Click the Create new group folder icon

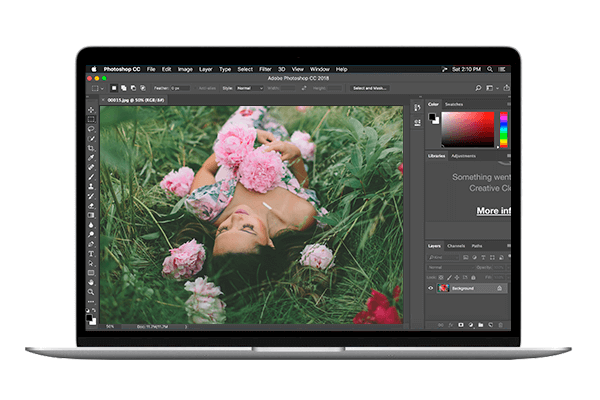point(481,325)
